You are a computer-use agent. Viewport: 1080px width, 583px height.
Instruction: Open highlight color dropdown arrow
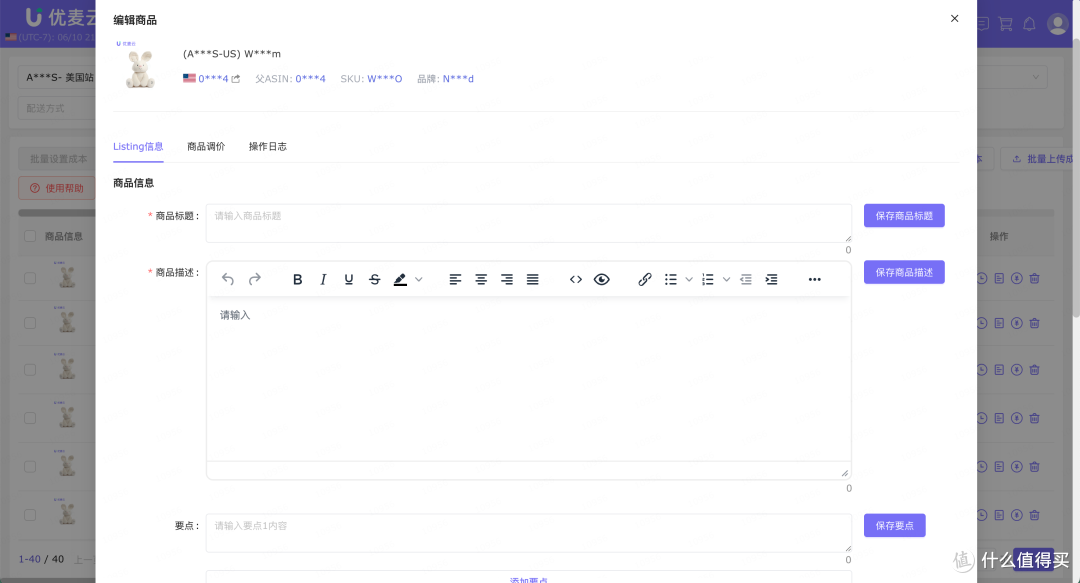(x=419, y=279)
